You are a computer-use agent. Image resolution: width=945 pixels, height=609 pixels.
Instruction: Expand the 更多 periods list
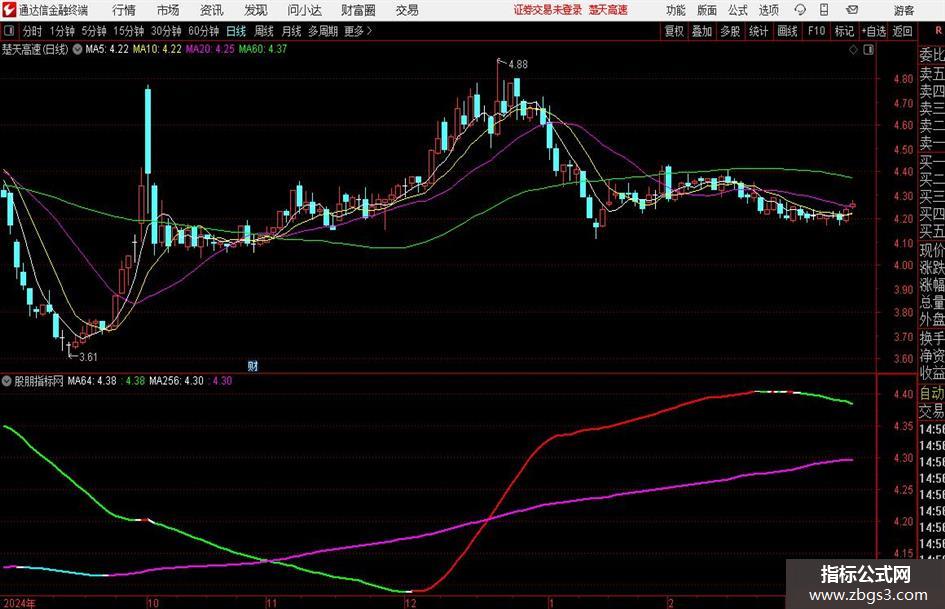click(358, 31)
